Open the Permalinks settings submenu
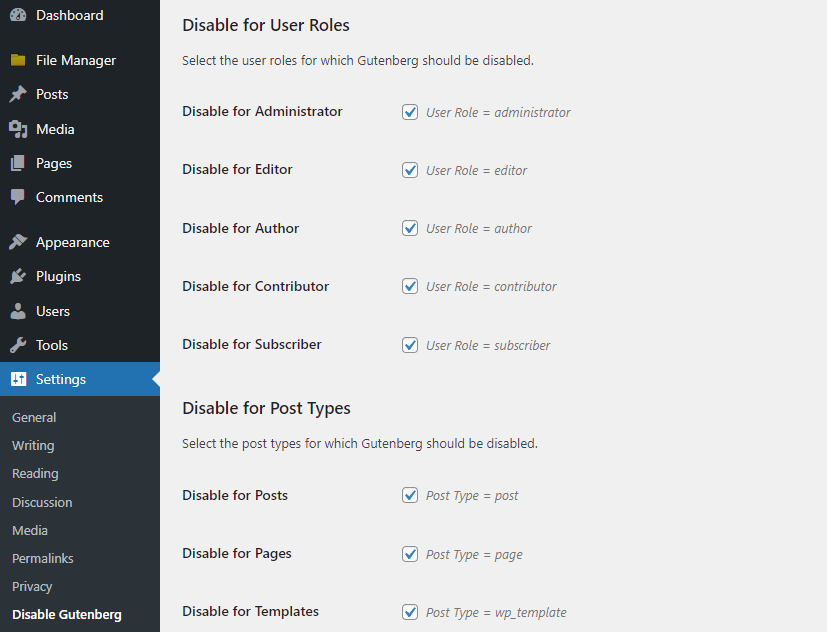Viewport: 827px width, 632px height. [43, 558]
